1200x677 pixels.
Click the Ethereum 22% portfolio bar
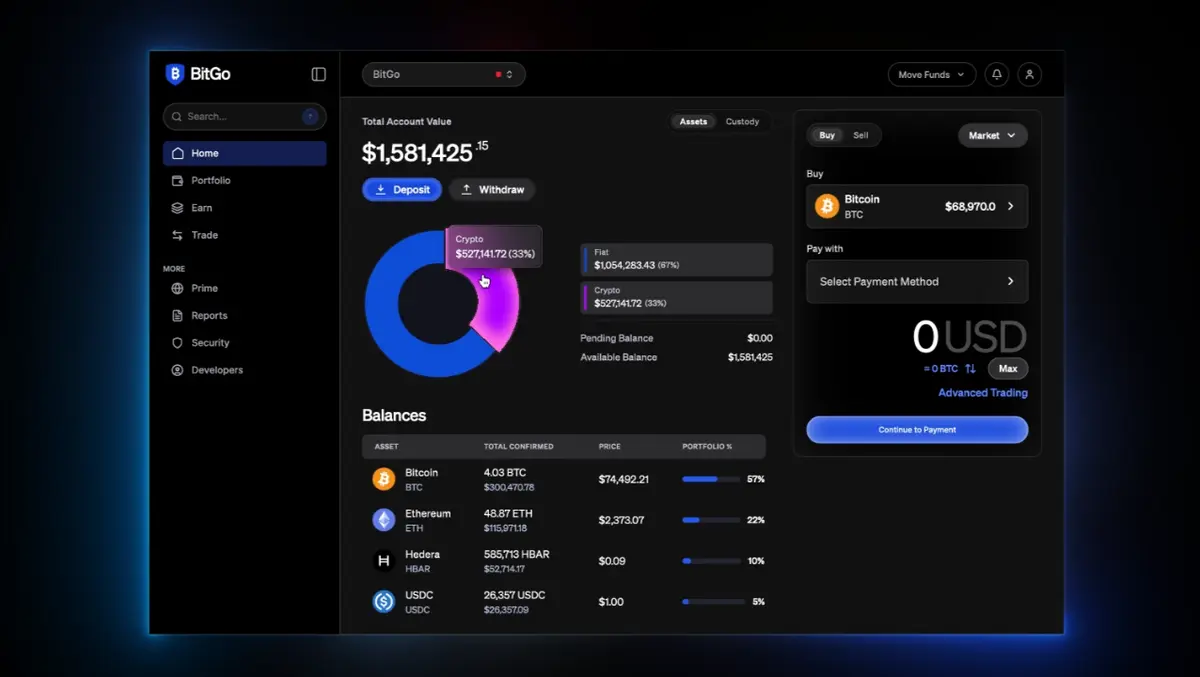tap(712, 520)
